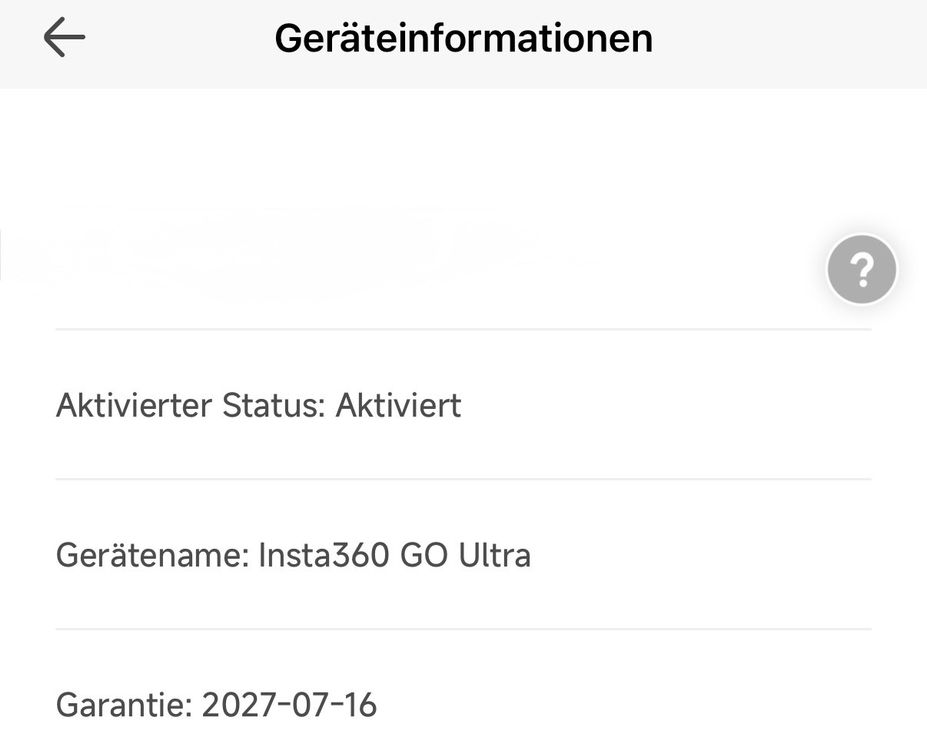The image size is (927, 750).
Task: Click the Gerätename label text
Action: click(153, 556)
